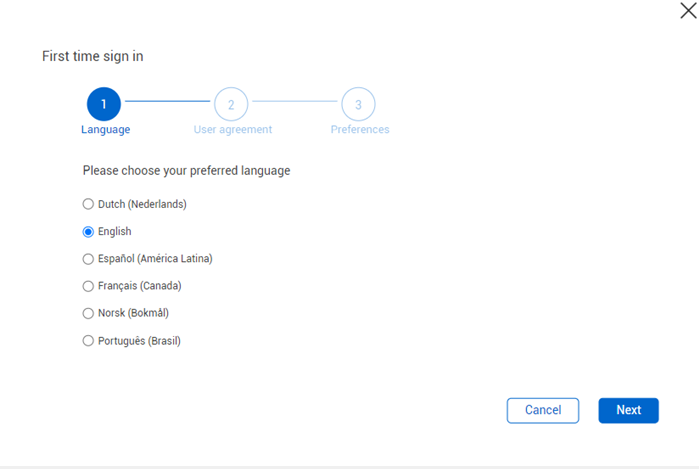
Task: Pick the Norsk (Bokmål) radio button
Action: 88,313
